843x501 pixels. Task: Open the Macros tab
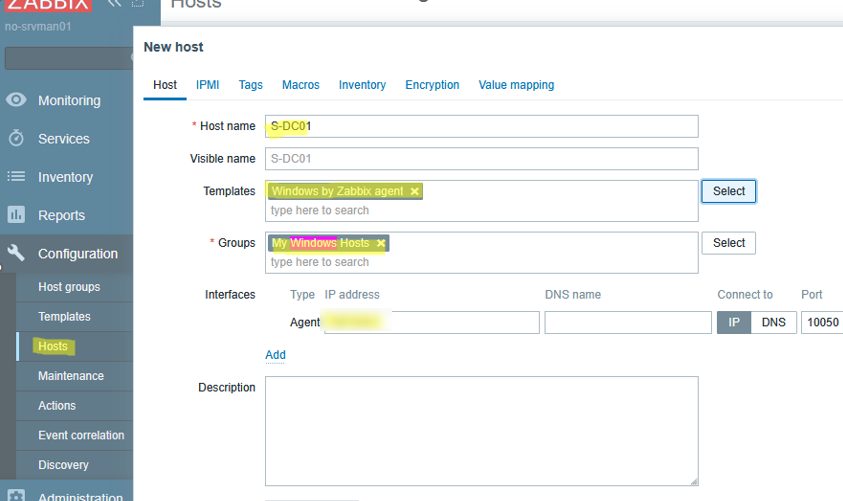[300, 85]
